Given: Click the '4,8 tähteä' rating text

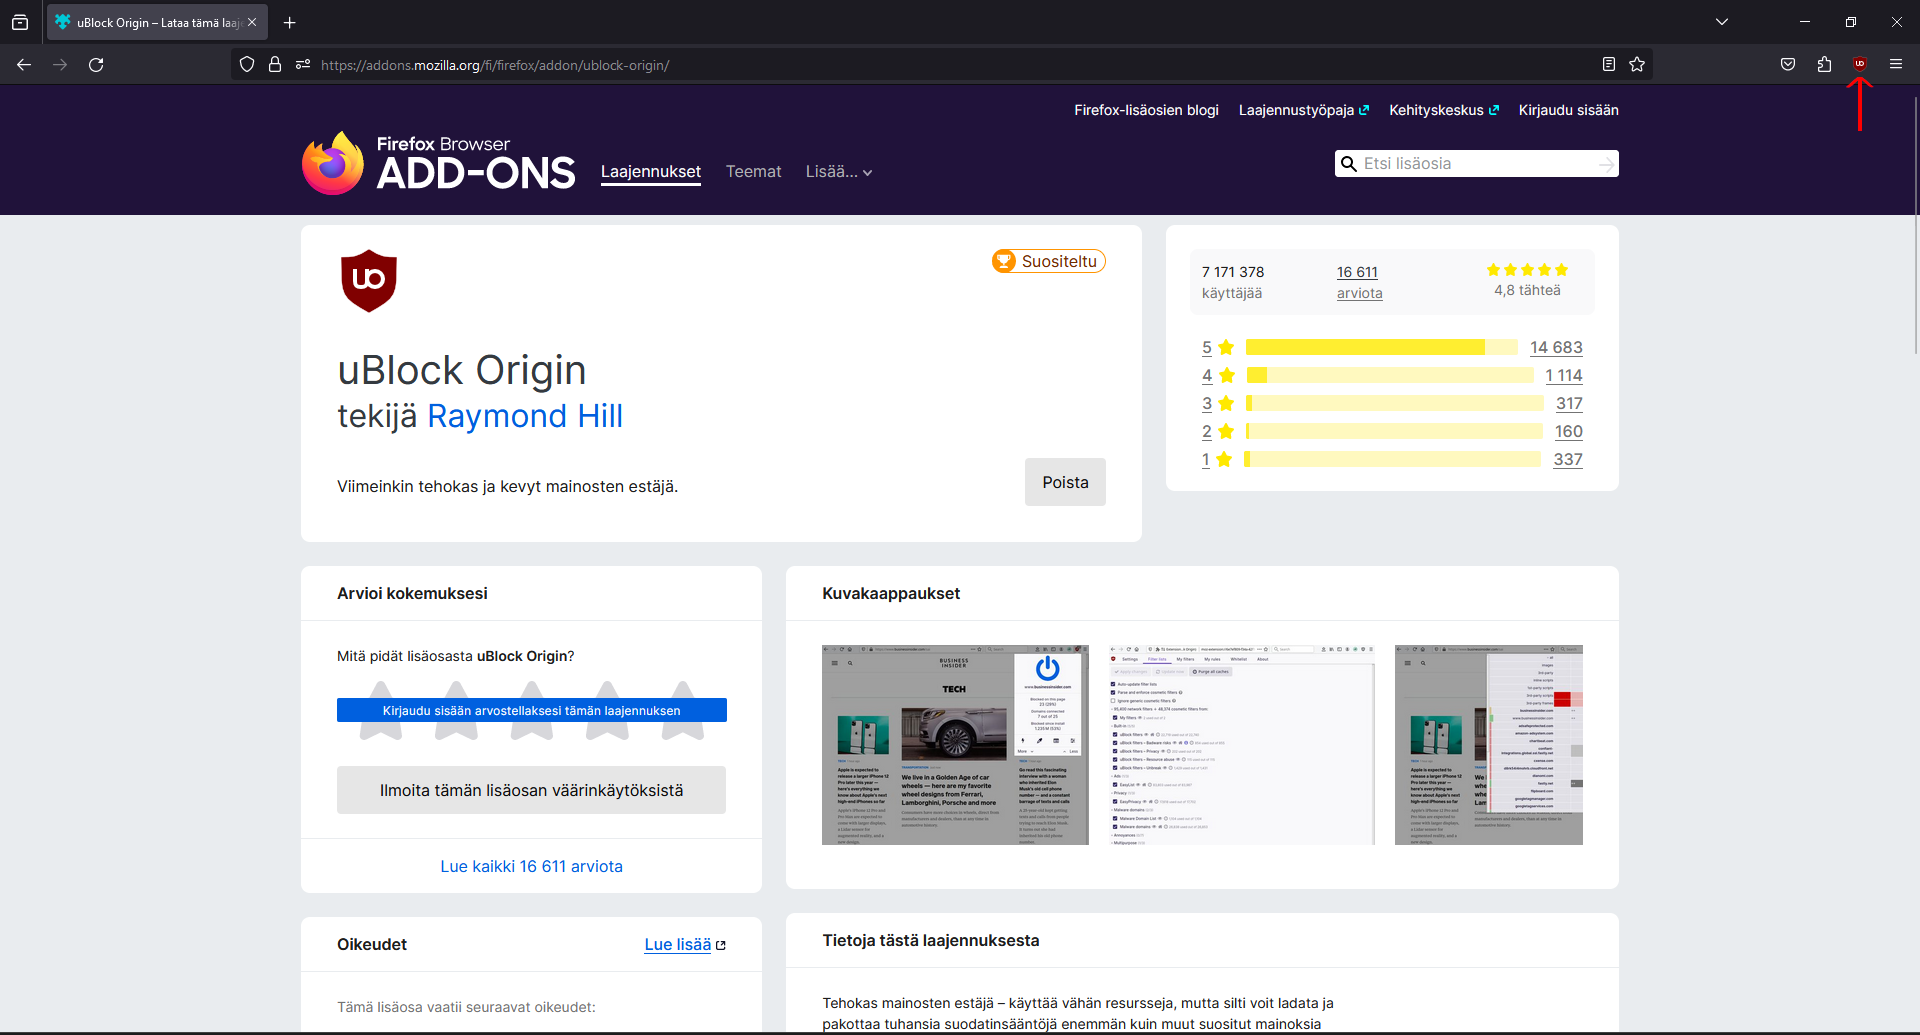Looking at the screenshot, I should pyautogui.click(x=1527, y=290).
